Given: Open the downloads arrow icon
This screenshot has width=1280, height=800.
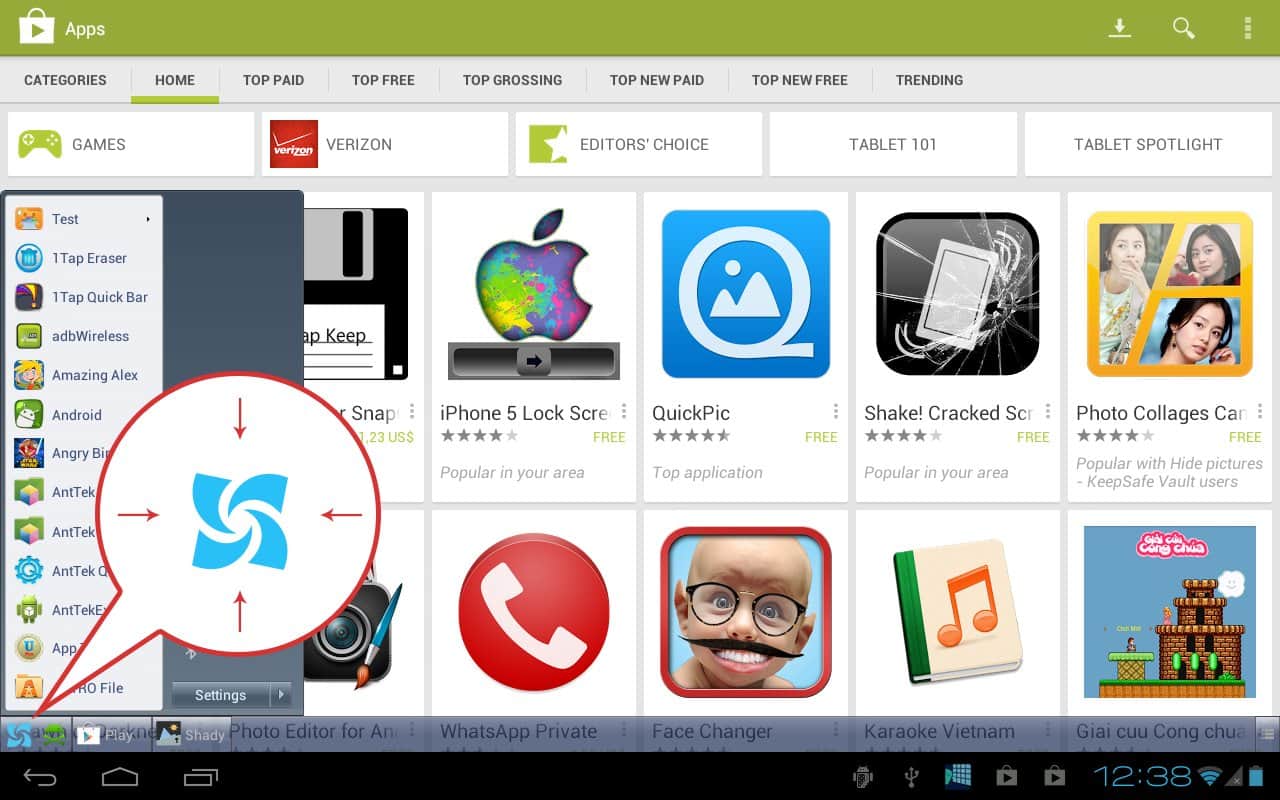Looking at the screenshot, I should [x=1119, y=28].
